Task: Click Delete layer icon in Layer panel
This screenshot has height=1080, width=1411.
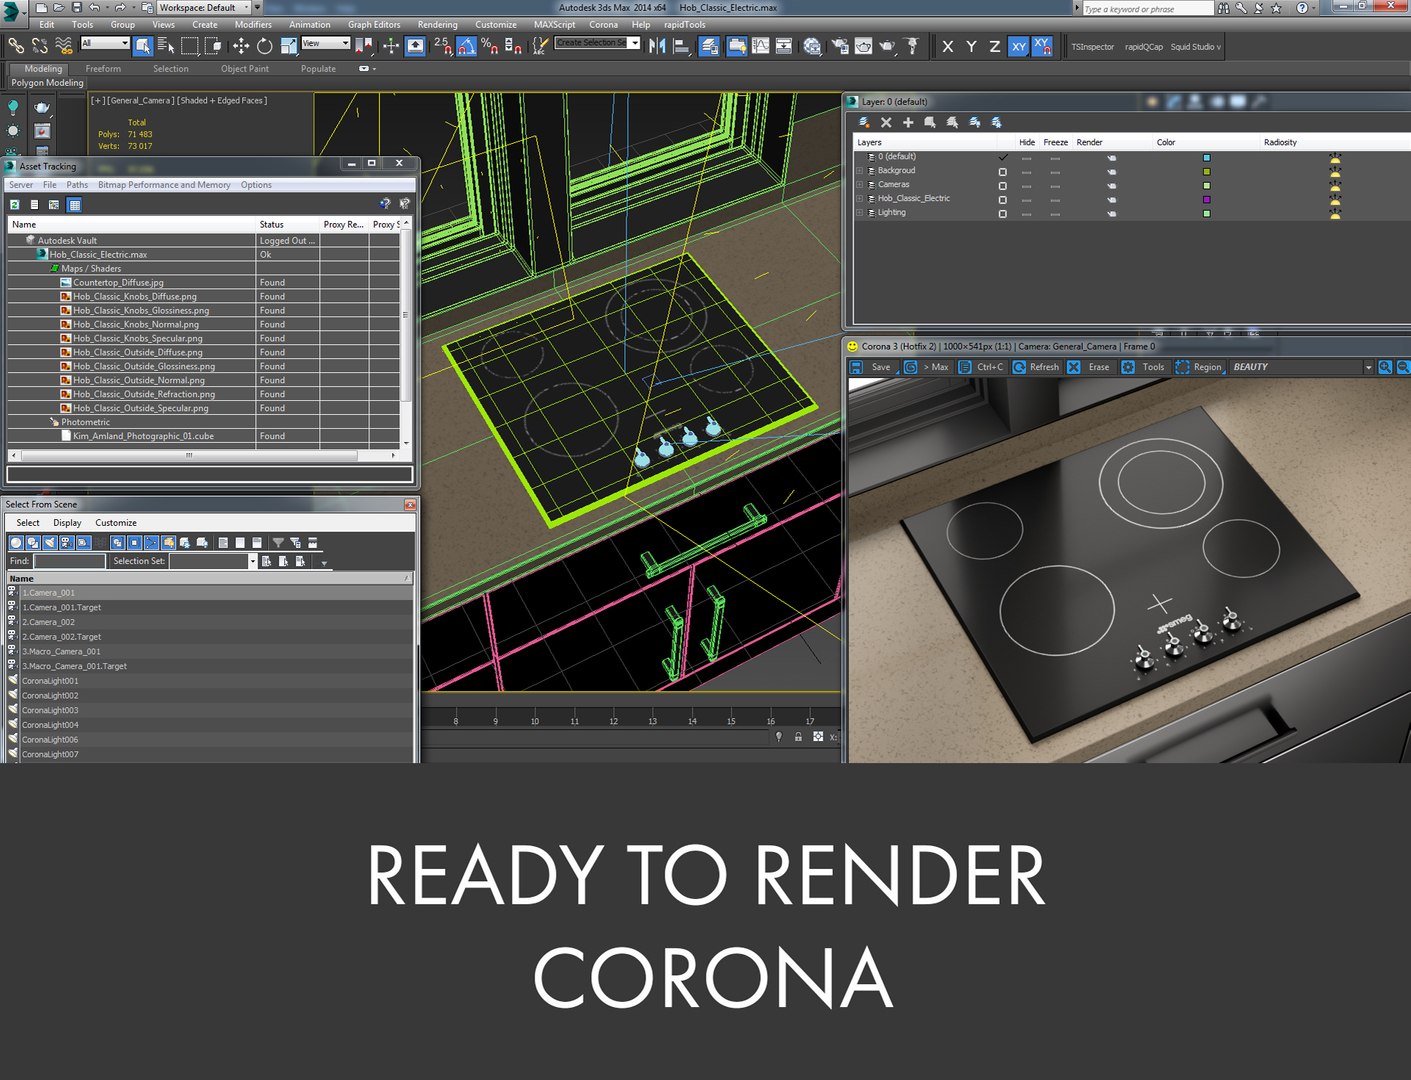Action: pos(886,122)
